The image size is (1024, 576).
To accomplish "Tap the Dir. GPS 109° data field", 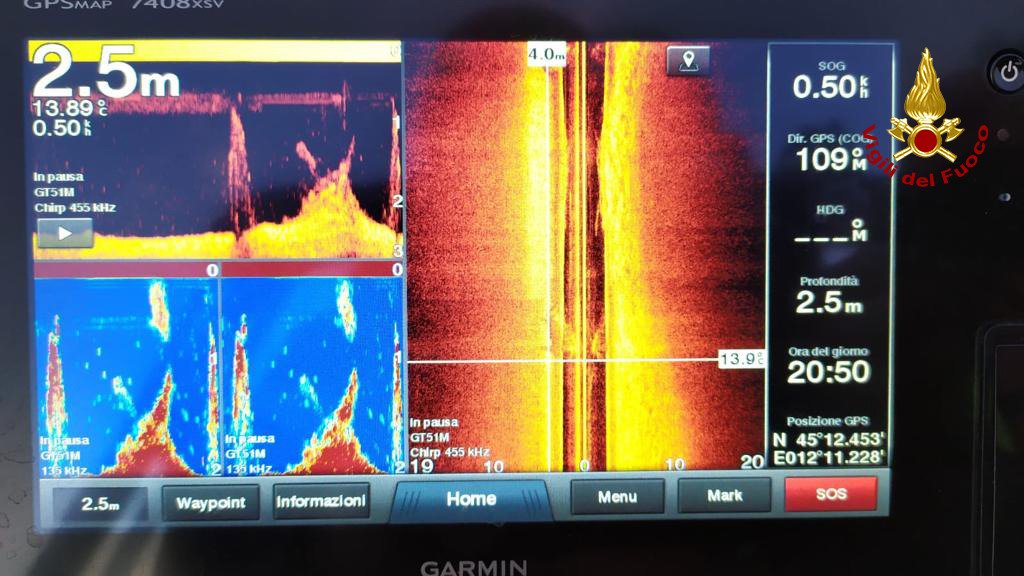I will point(829,152).
